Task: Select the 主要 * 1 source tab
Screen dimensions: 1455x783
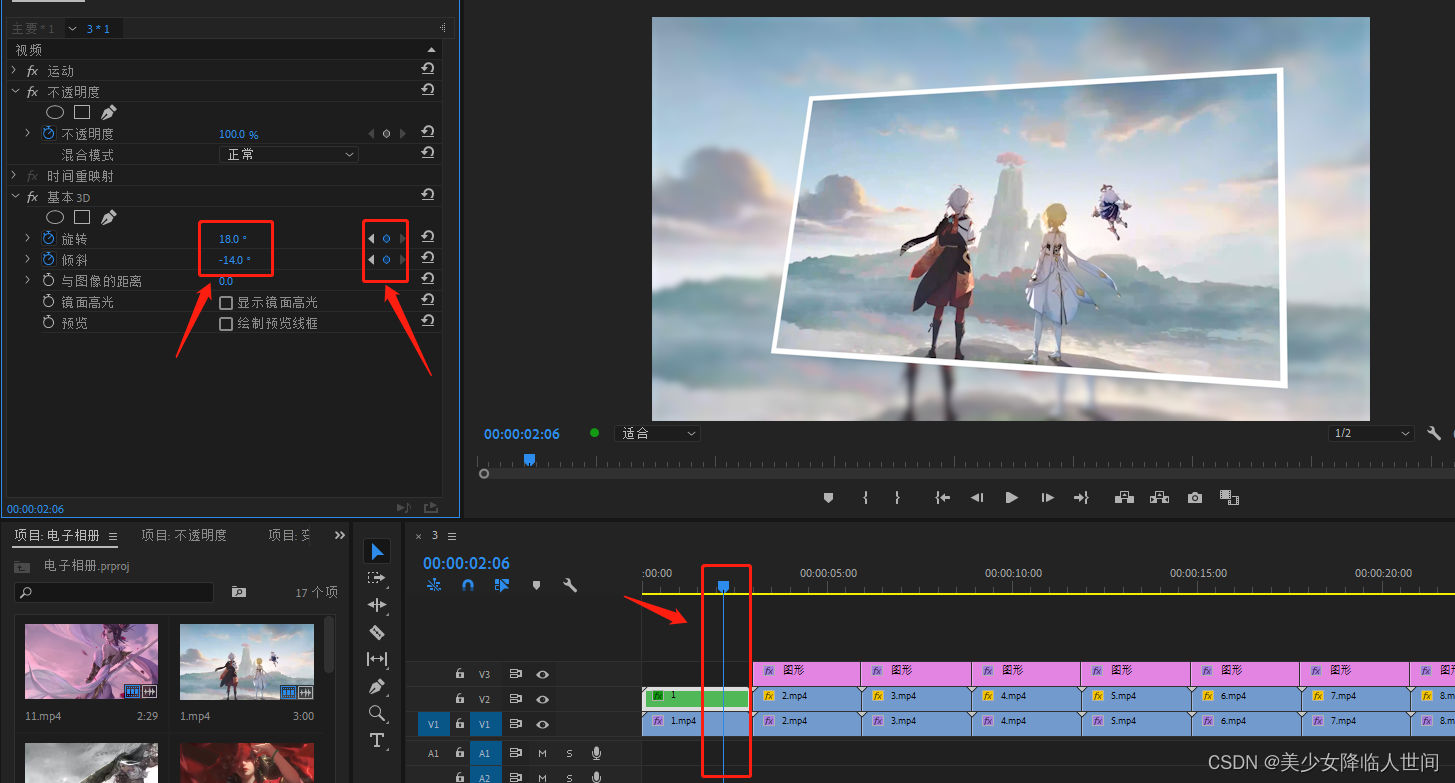Action: point(33,29)
